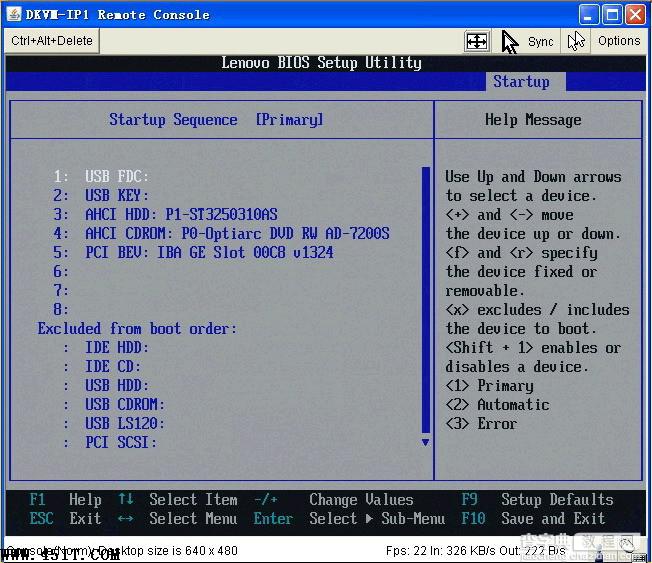Click the Java icon in title bar

tap(14, 15)
